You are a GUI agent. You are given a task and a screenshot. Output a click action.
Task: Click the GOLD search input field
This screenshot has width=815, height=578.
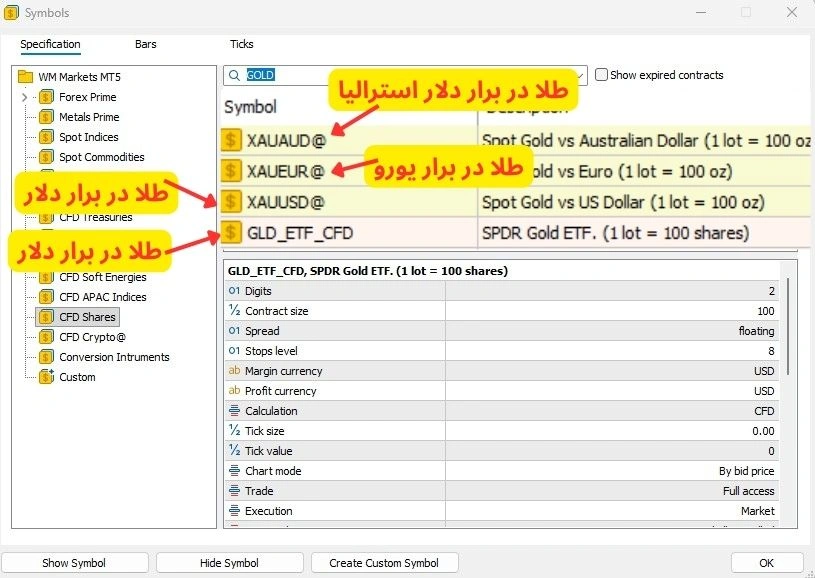click(405, 75)
